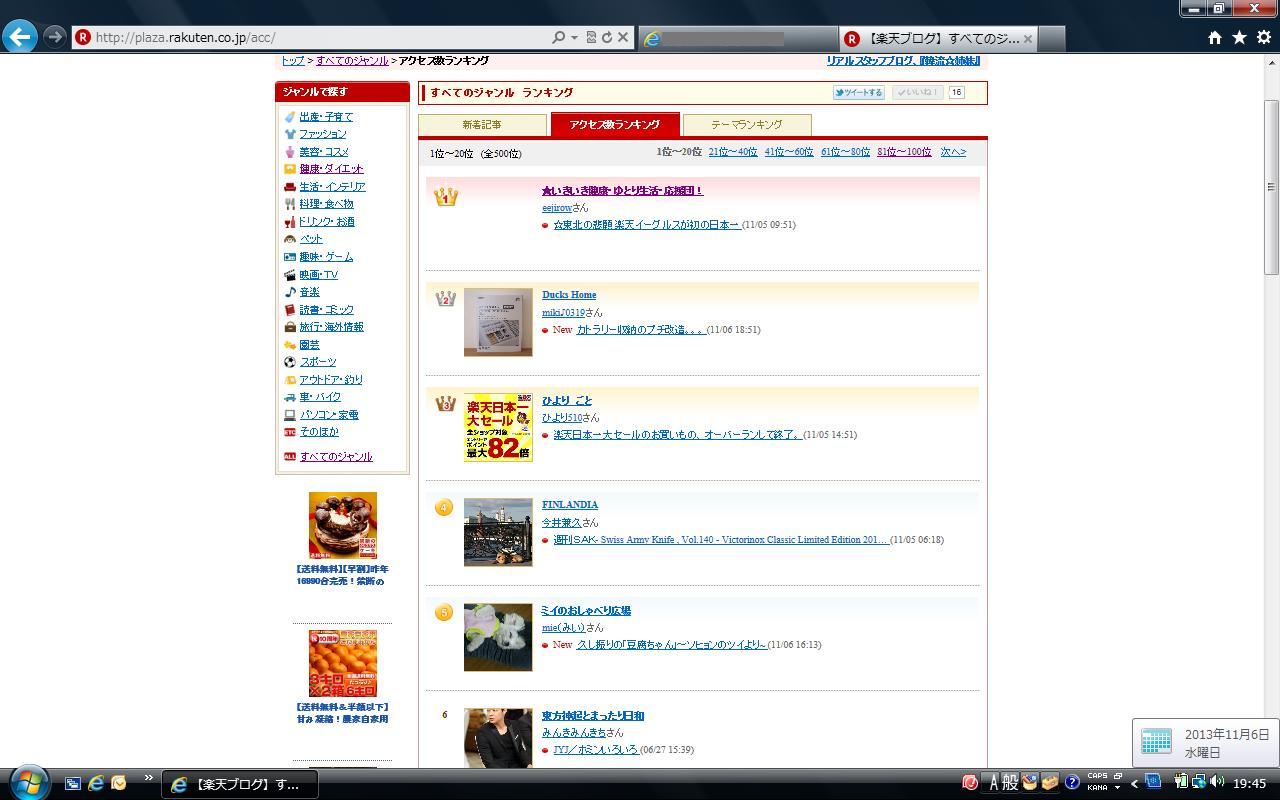
Task: Click the Tweet button (ツイートする)
Action: [859, 92]
